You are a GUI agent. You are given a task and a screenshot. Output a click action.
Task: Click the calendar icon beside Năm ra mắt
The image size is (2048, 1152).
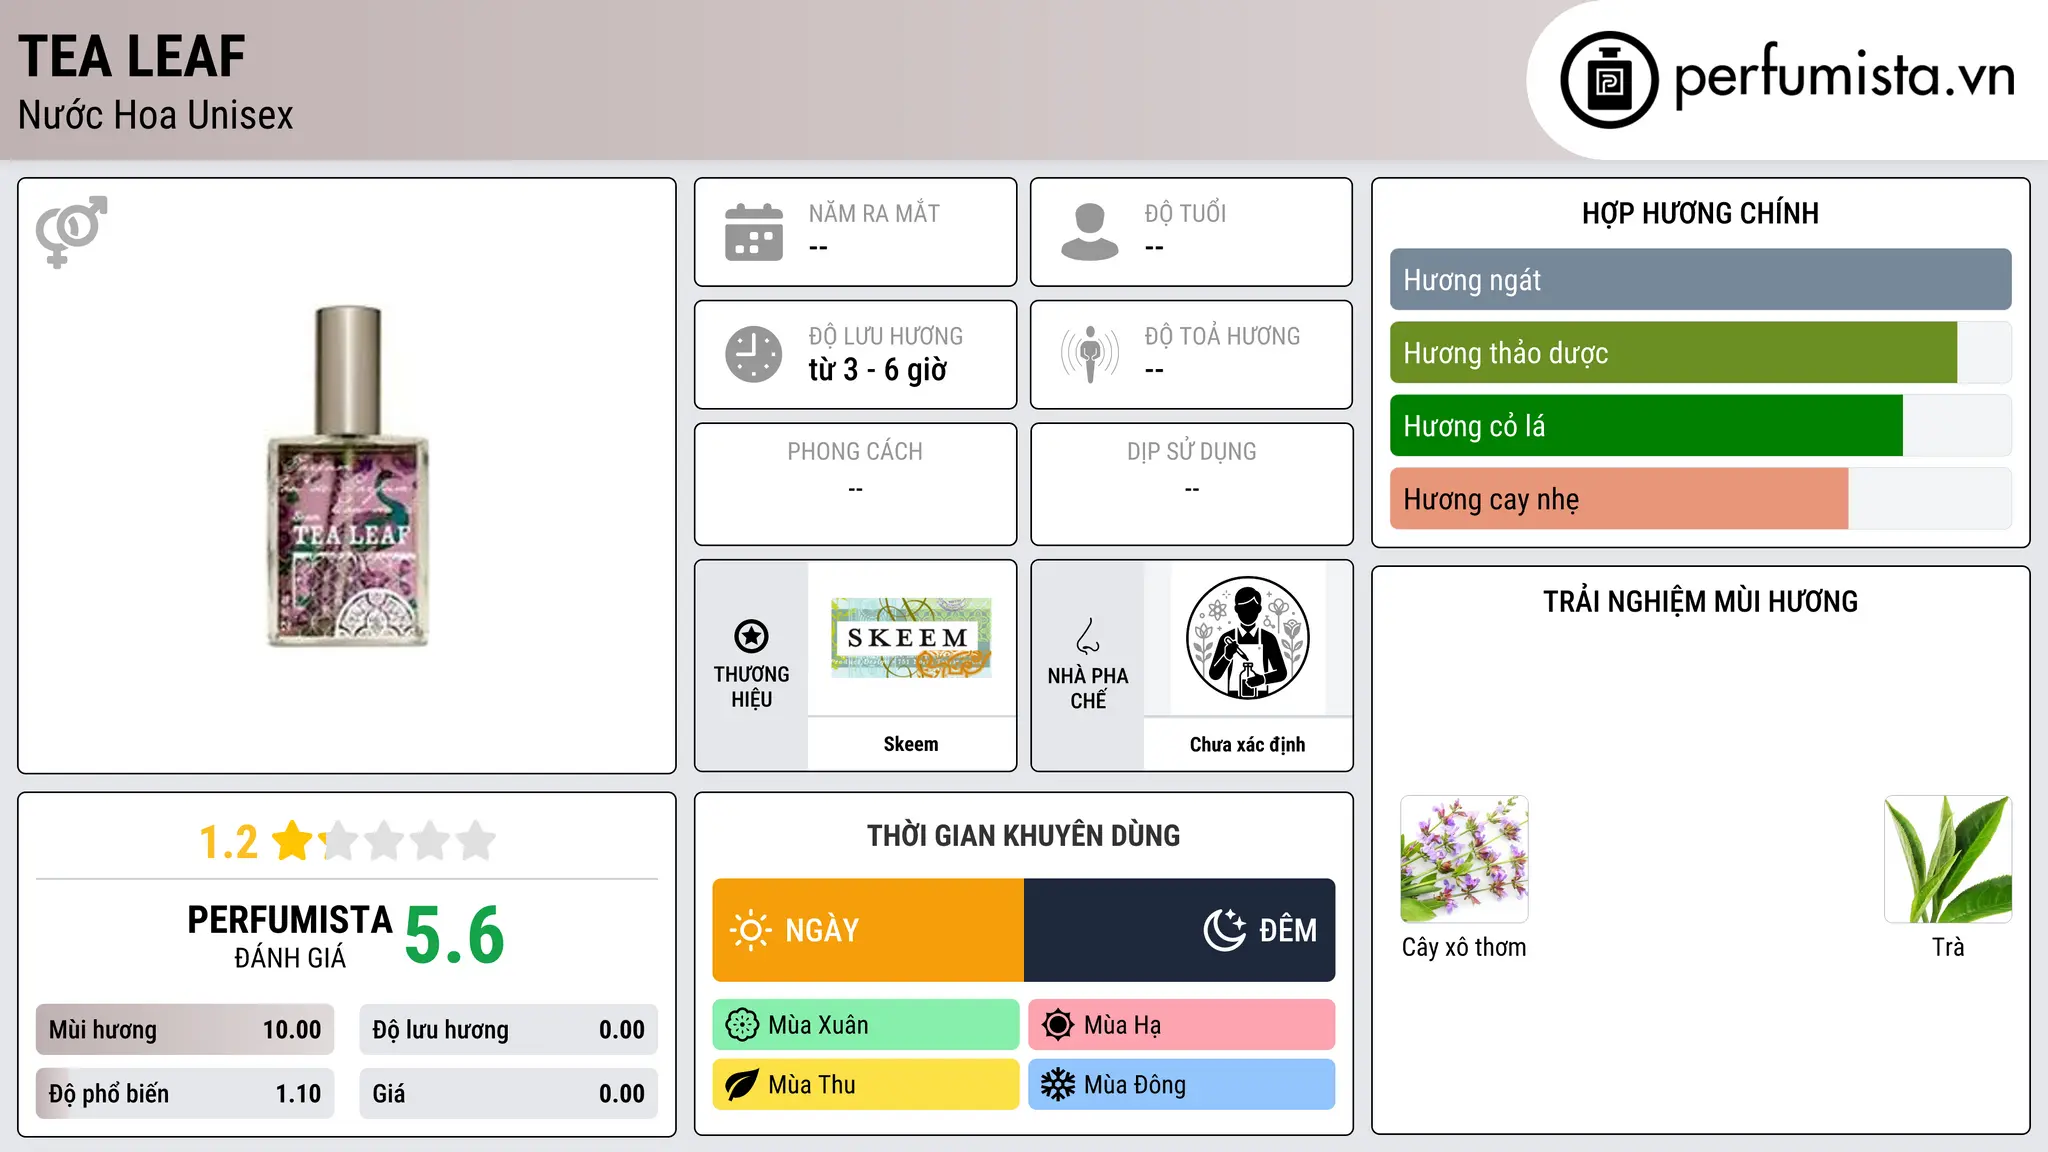(x=754, y=232)
